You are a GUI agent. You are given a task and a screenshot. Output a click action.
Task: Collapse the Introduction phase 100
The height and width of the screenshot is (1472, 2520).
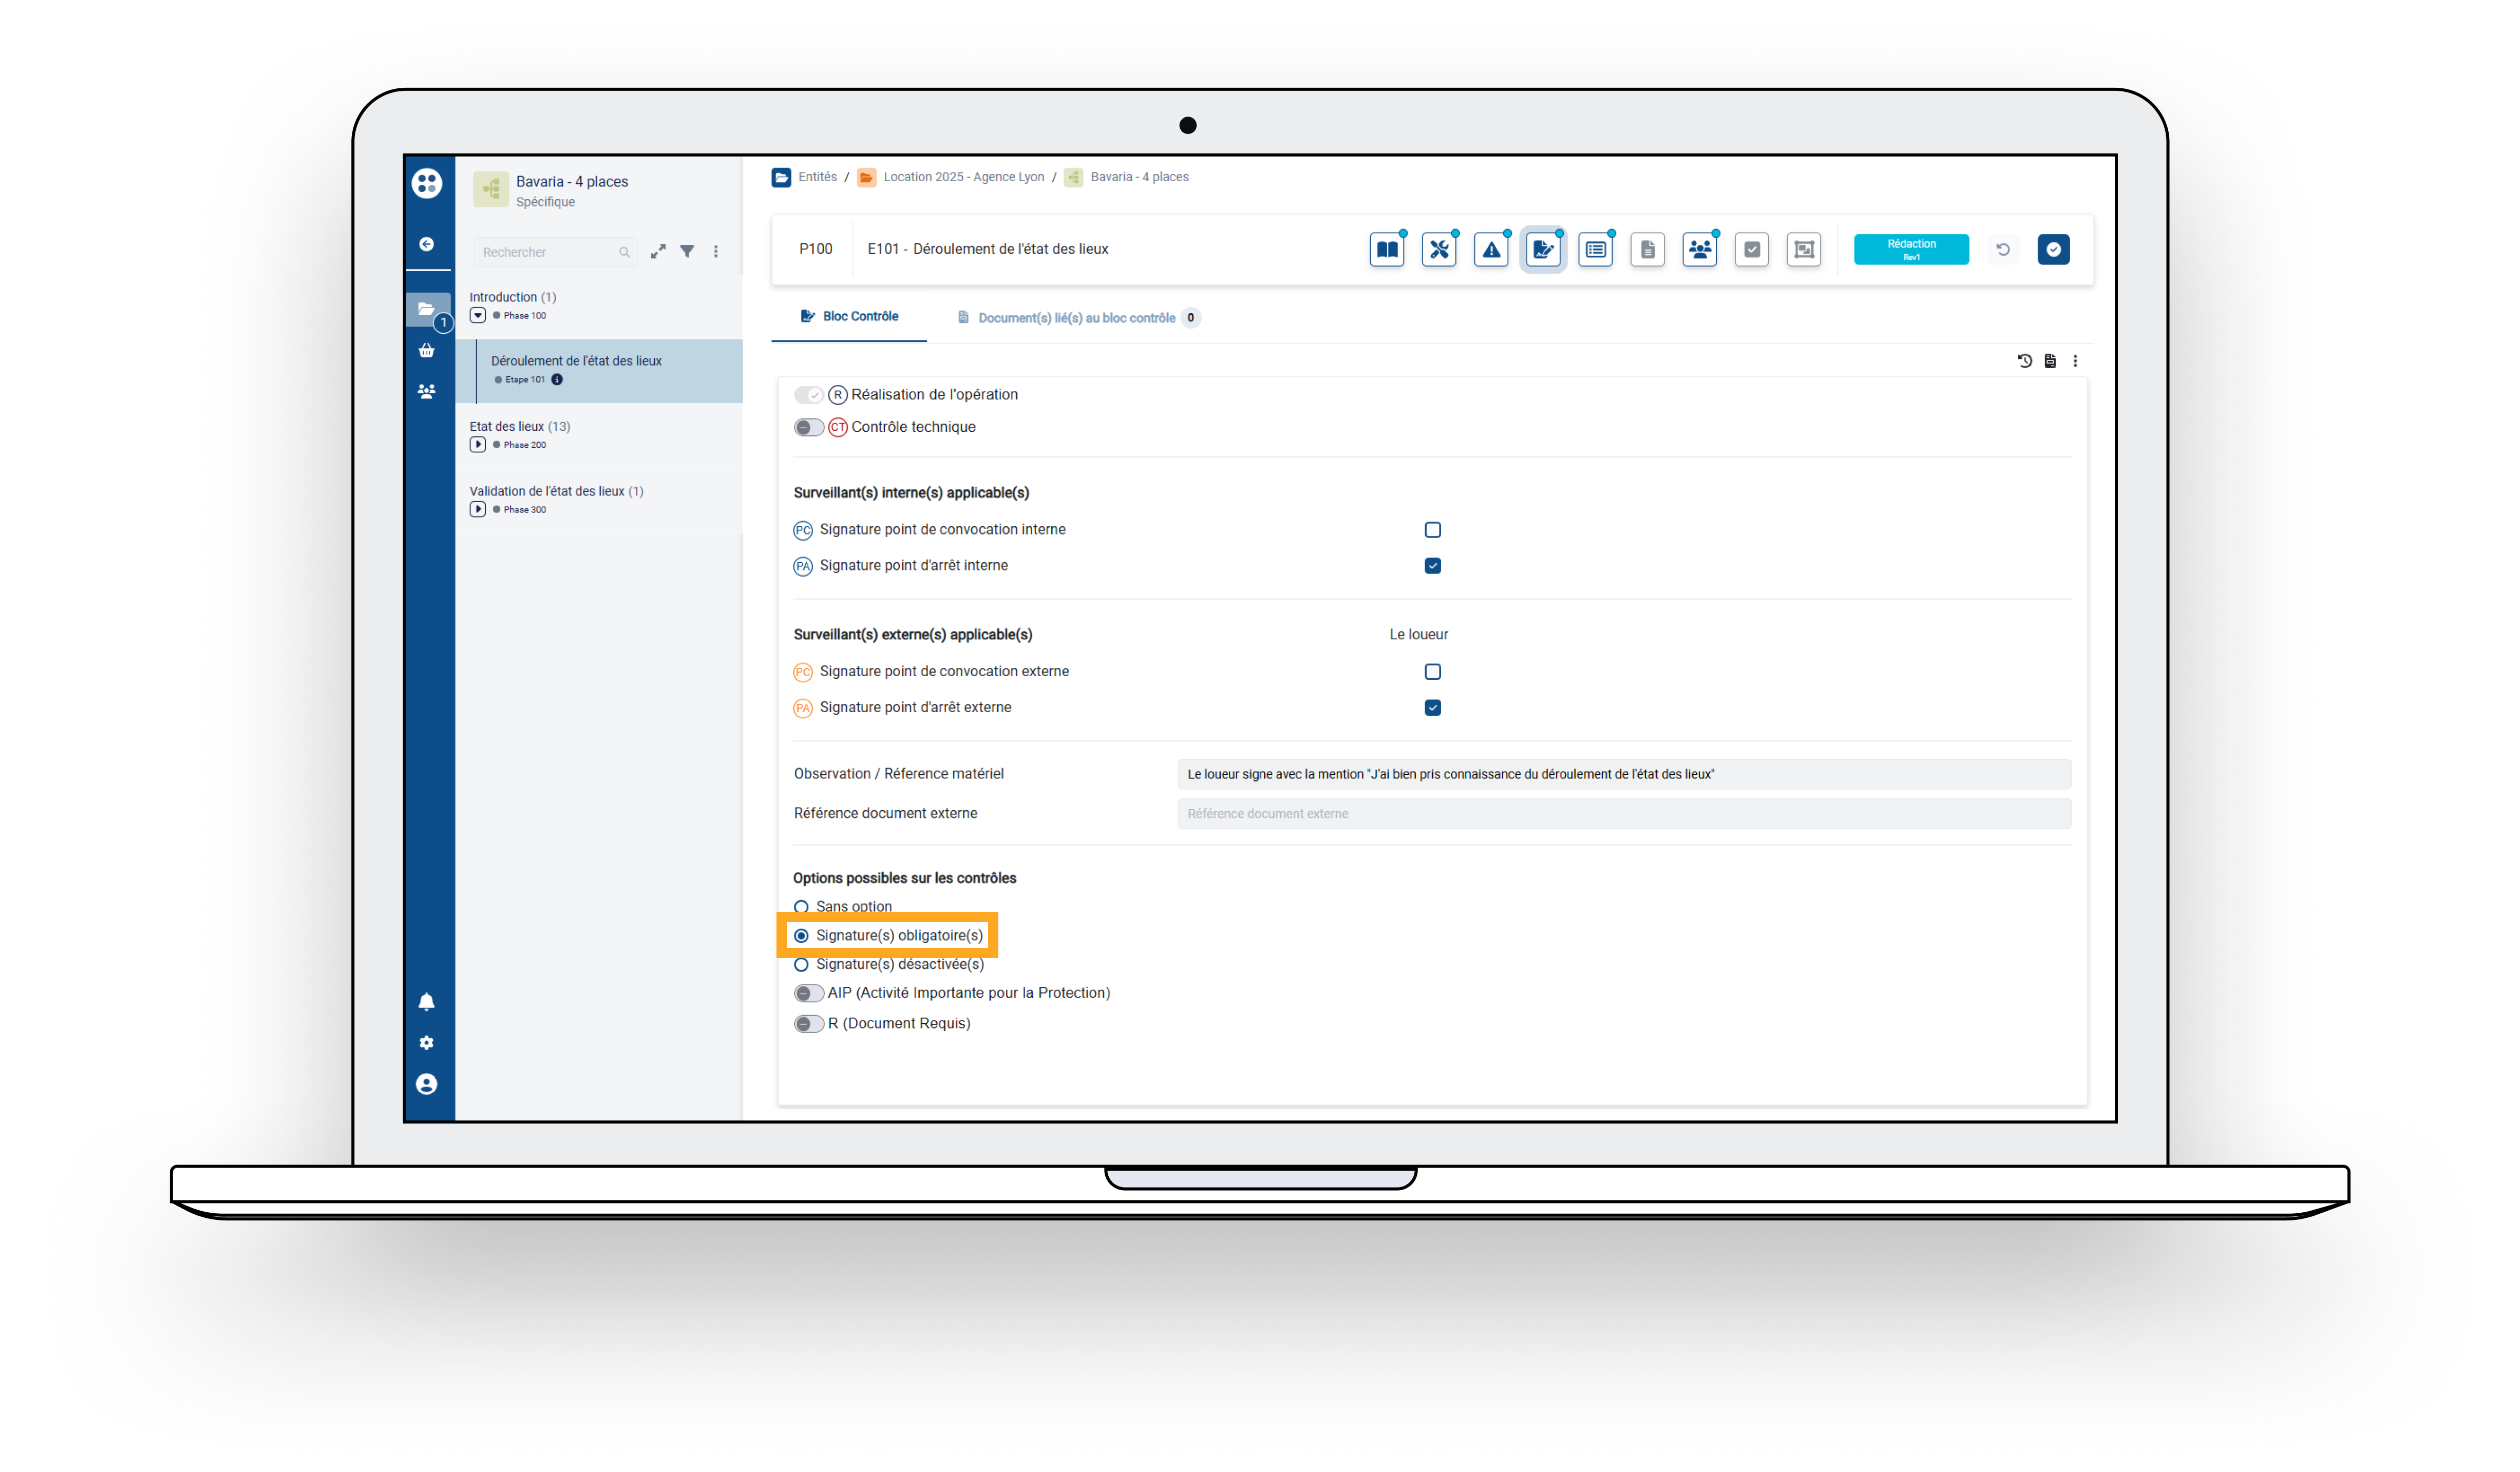tap(478, 316)
